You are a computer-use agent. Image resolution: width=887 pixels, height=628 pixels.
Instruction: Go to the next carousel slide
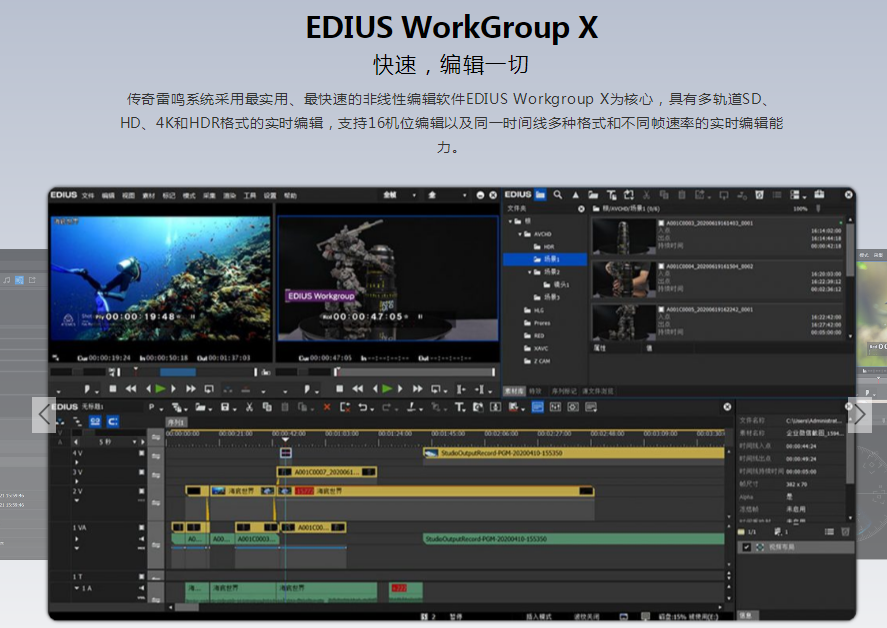pyautogui.click(x=860, y=415)
